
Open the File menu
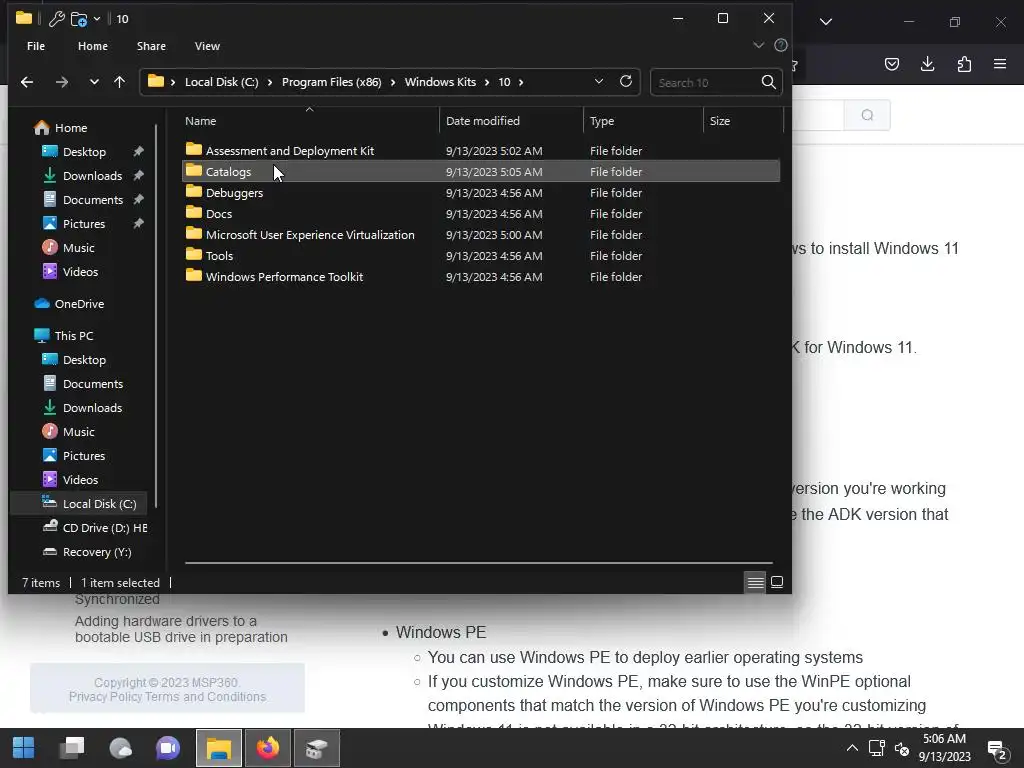(x=36, y=46)
